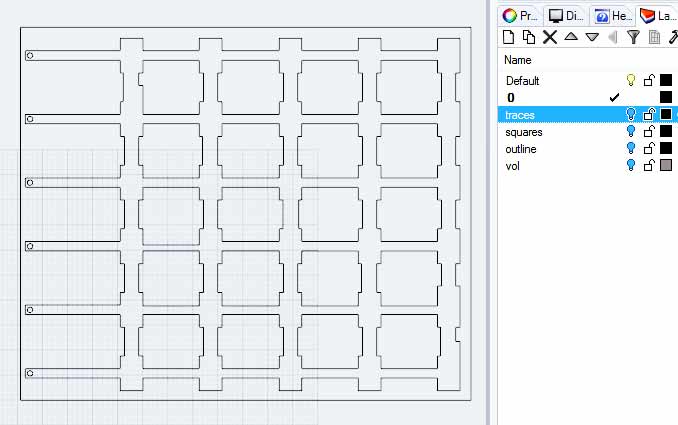The width and height of the screenshot is (678, 425).
Task: Delete layer with the X icon
Action: (x=550, y=37)
